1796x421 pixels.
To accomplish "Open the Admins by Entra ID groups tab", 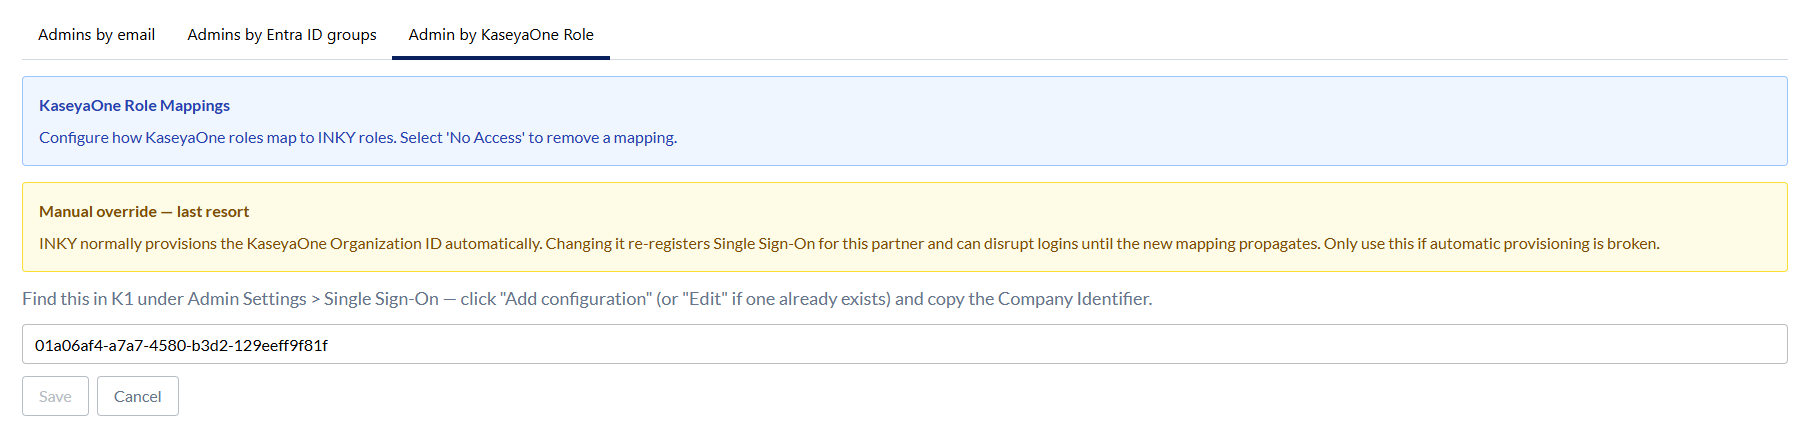I will [x=282, y=35].
